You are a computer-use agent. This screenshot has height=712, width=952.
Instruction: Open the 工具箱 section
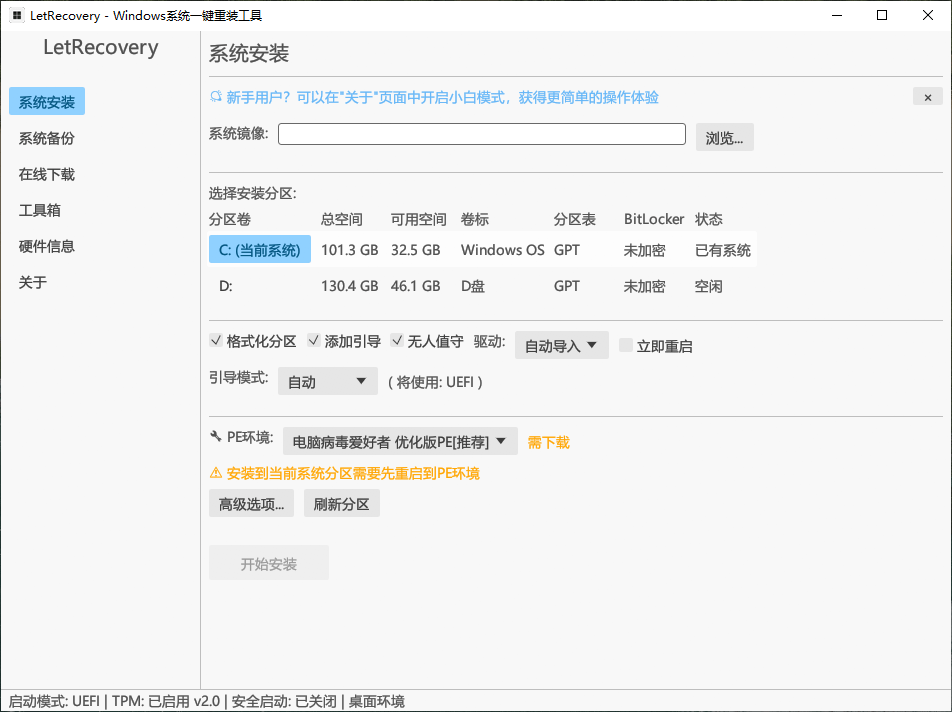click(39, 210)
